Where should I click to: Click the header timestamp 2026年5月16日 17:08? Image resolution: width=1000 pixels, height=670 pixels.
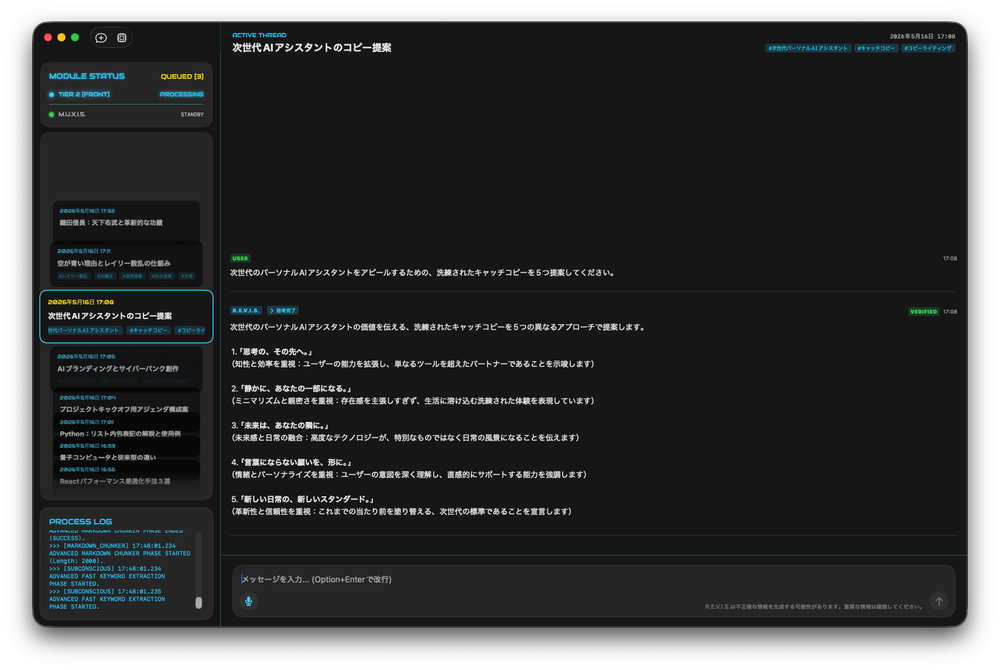pos(922,36)
